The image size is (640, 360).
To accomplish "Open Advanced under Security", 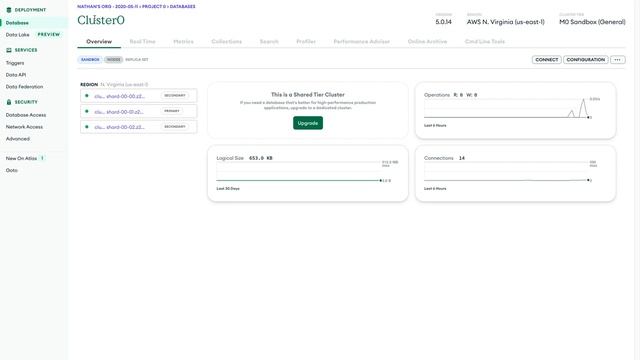I will [x=18, y=139].
